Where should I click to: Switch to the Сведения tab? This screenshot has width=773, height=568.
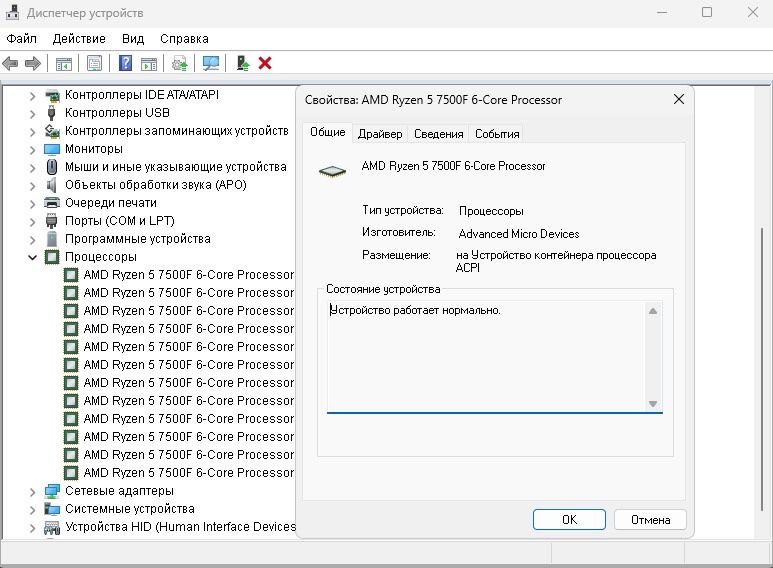point(438,134)
